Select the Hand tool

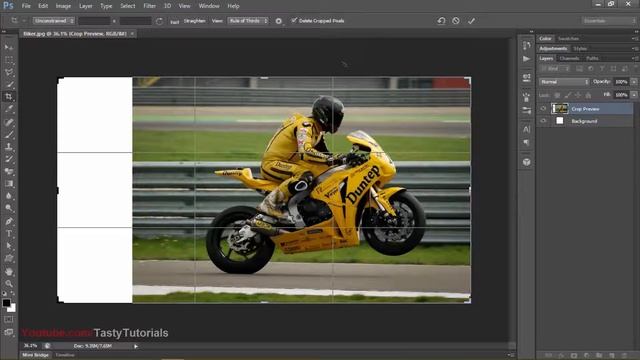tap(9, 271)
